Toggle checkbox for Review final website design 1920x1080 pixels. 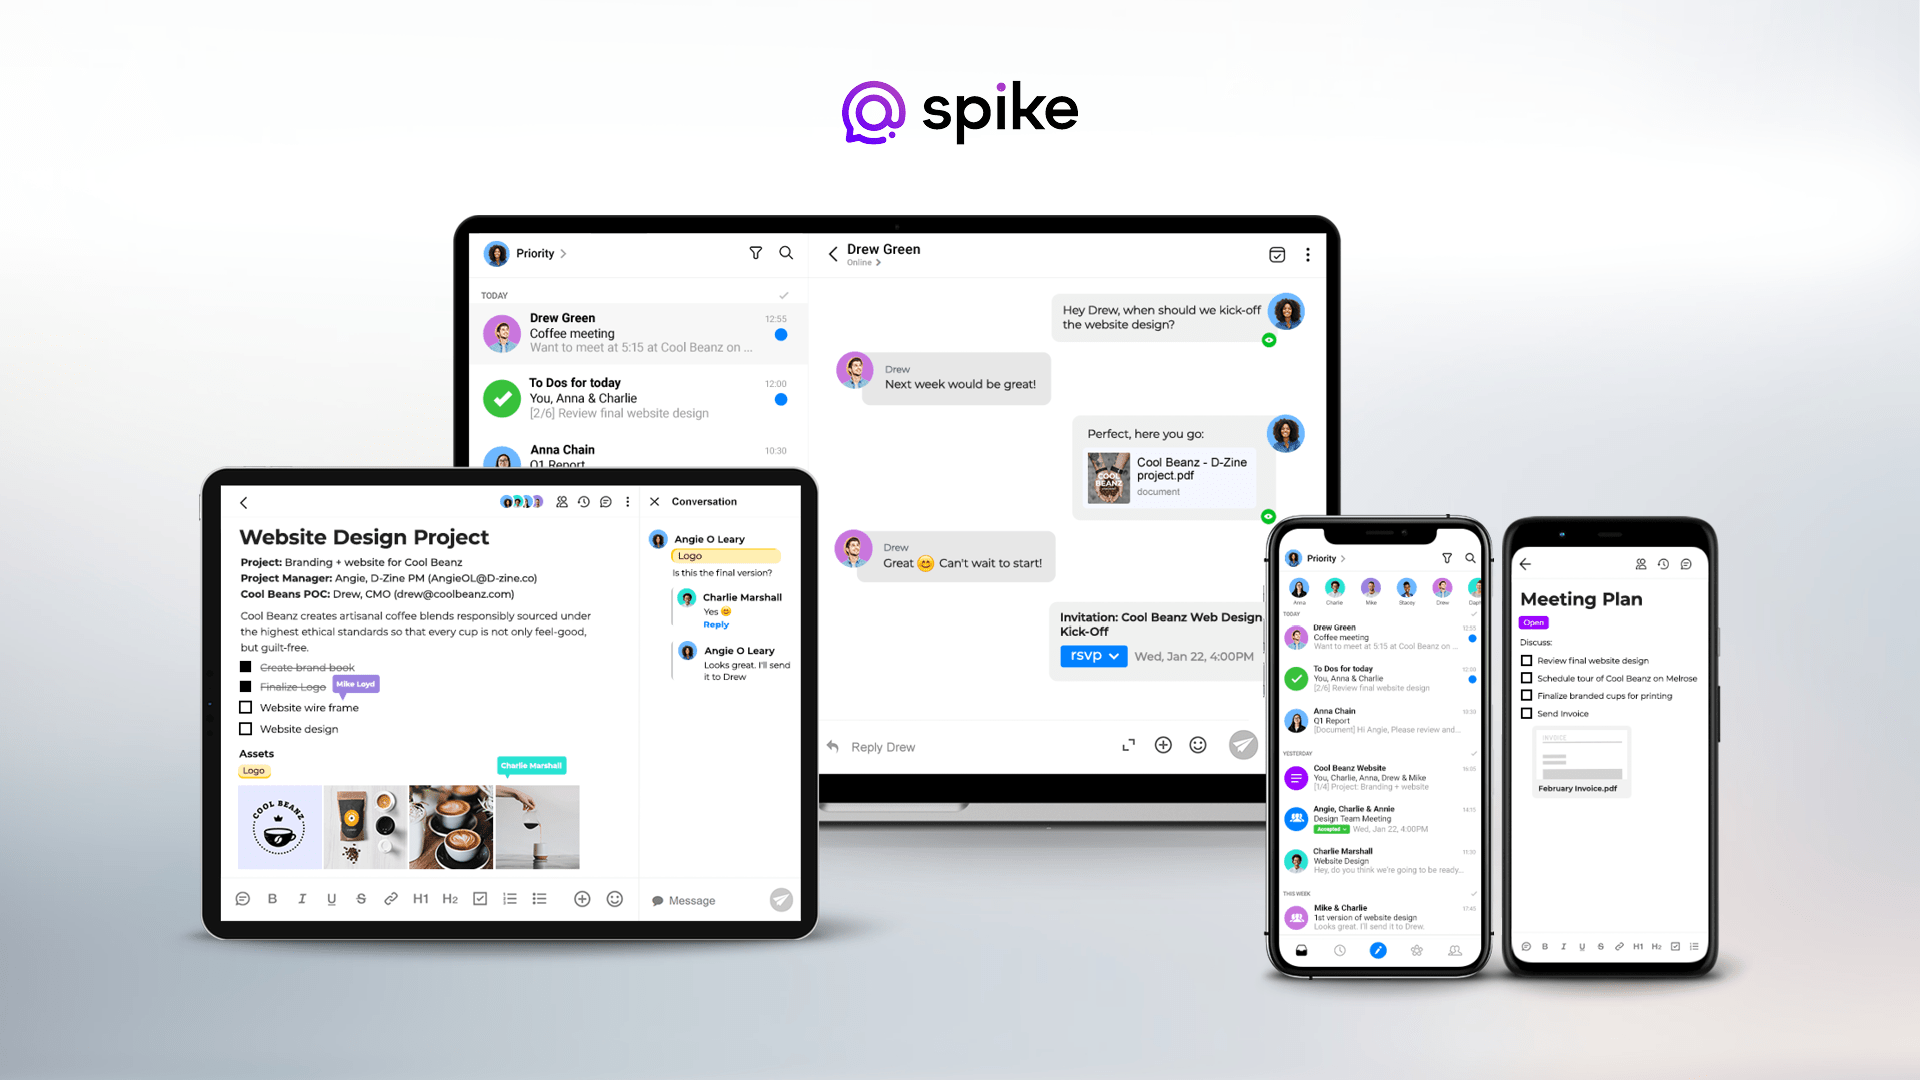[x=1526, y=661]
